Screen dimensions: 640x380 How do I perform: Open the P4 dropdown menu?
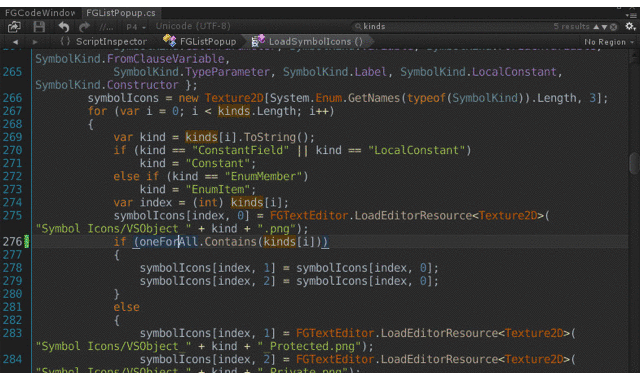[136, 27]
